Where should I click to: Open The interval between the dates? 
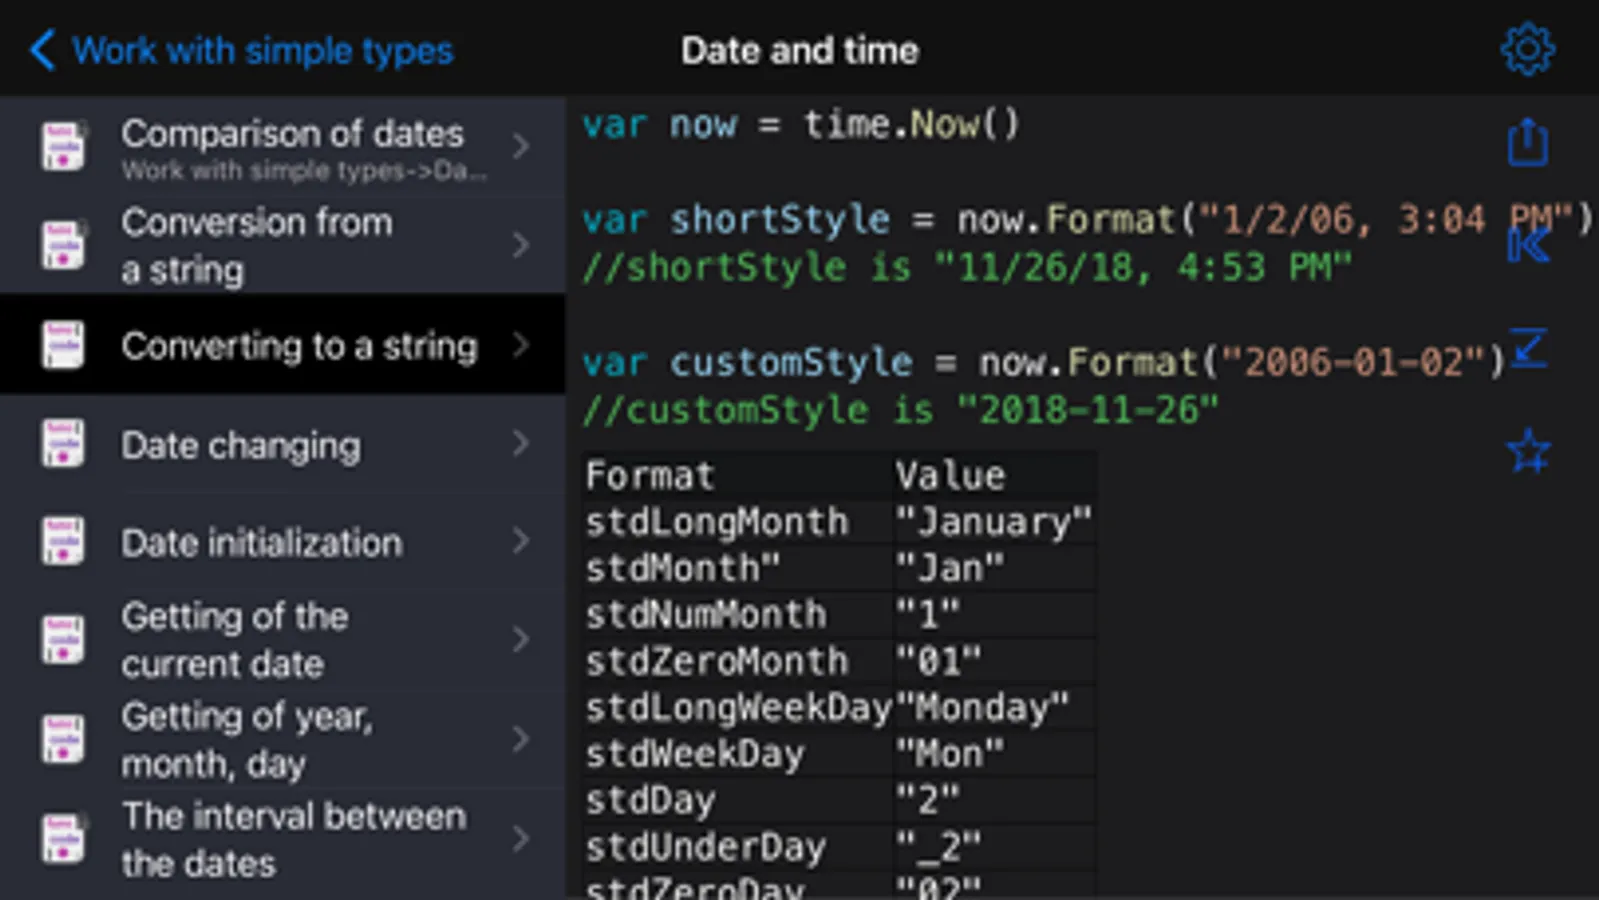coord(293,839)
